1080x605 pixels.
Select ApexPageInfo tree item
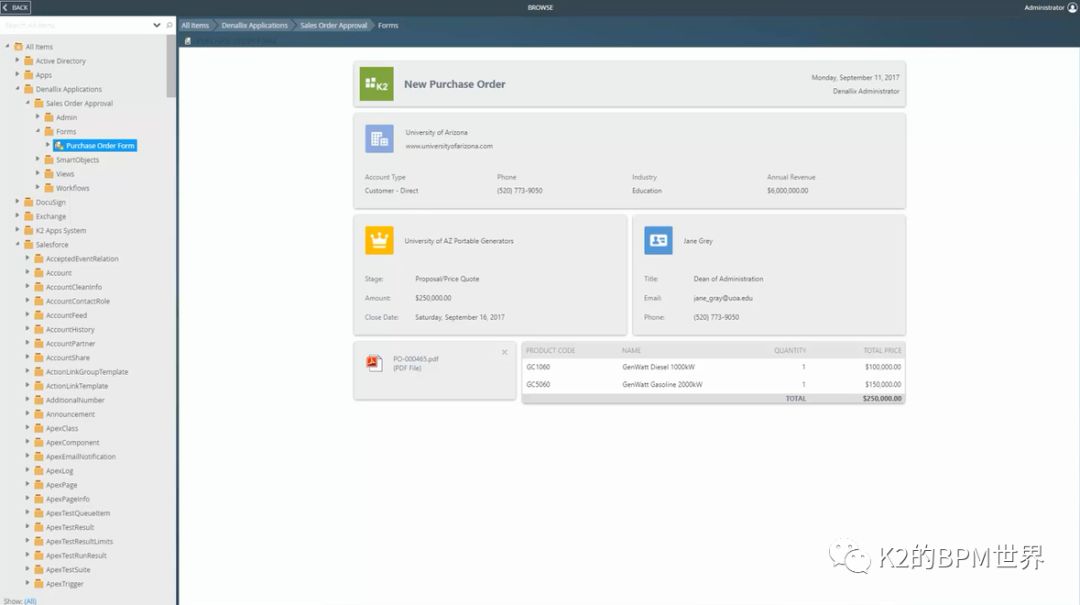(68, 499)
